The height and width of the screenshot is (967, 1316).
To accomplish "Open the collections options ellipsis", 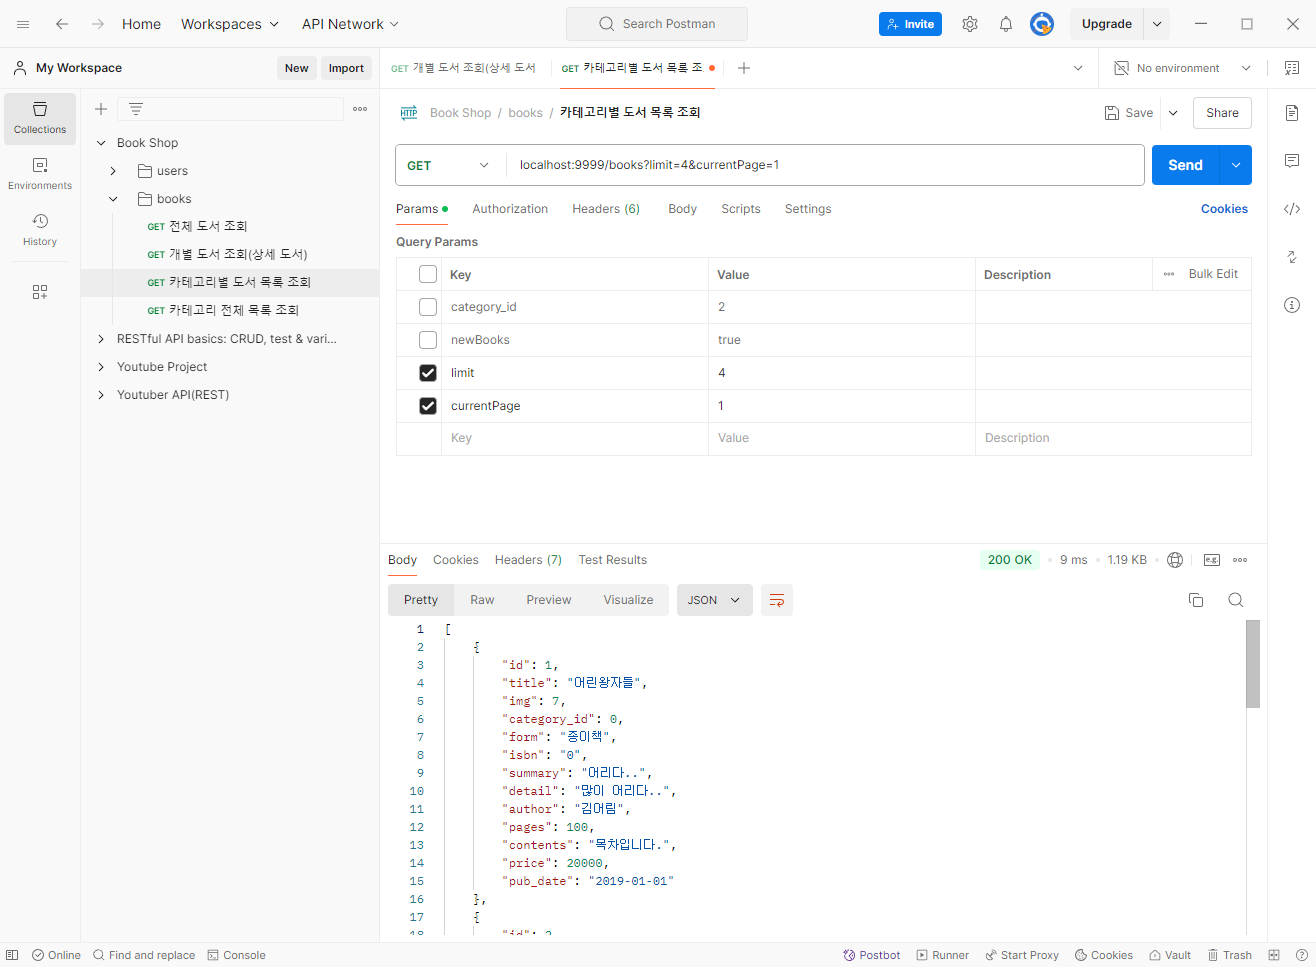I will [360, 109].
